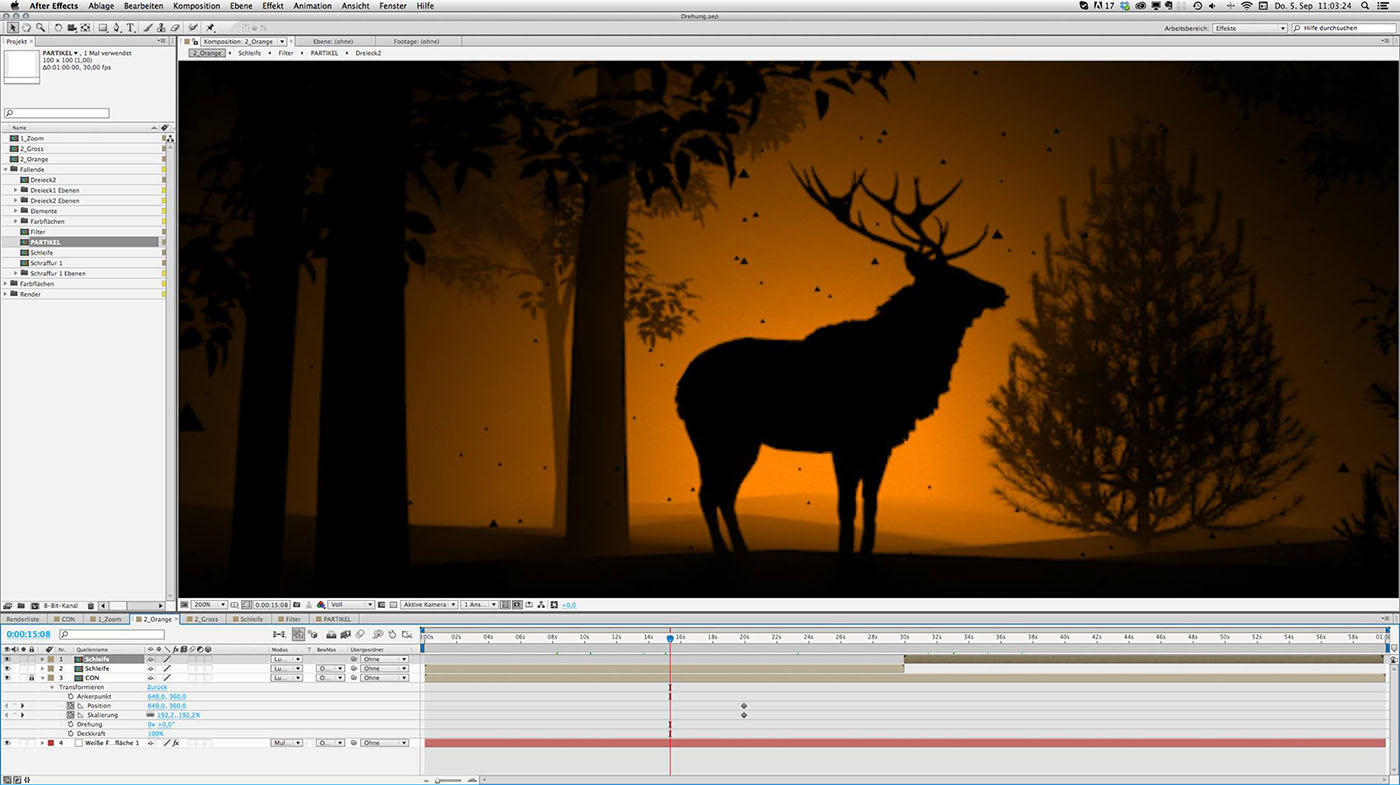1400x785 pixels.
Task: Select the Eraser tool
Action: pos(175,28)
